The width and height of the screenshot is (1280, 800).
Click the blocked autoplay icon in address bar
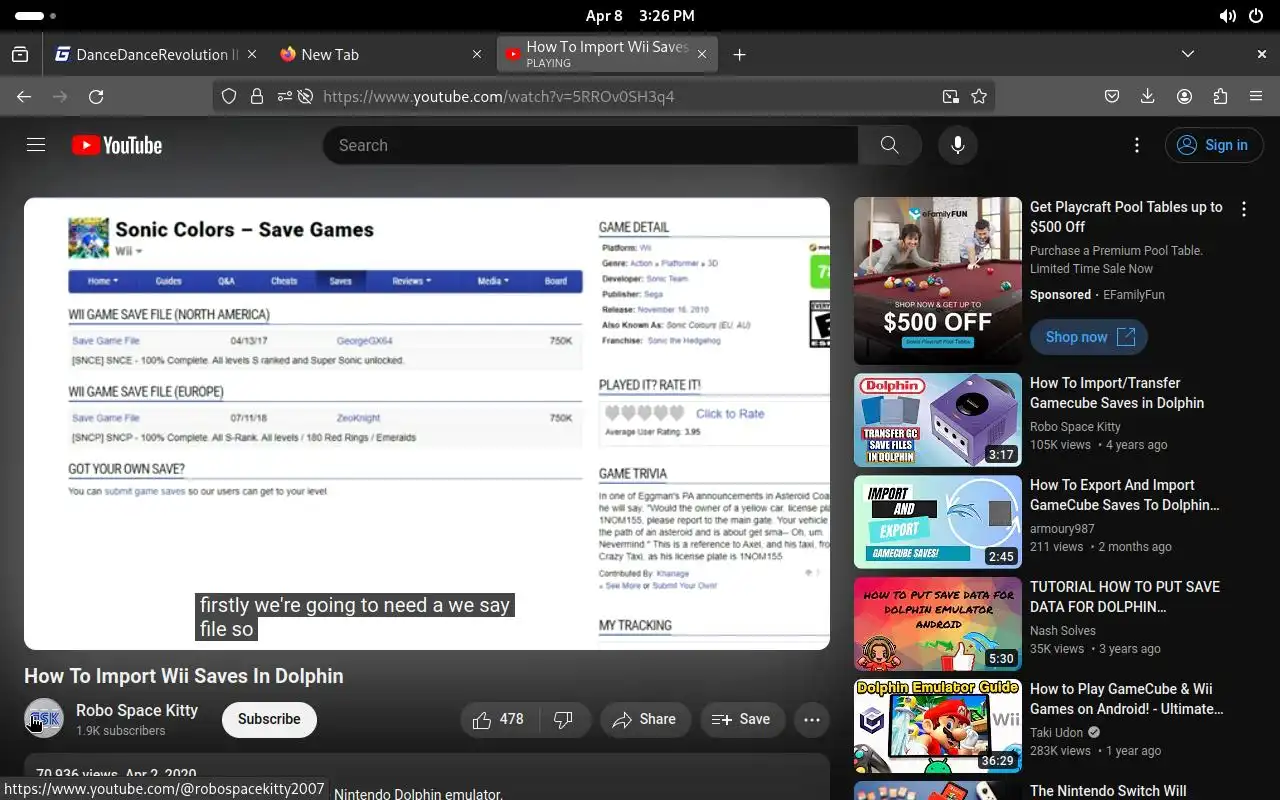pyautogui.click(x=306, y=96)
